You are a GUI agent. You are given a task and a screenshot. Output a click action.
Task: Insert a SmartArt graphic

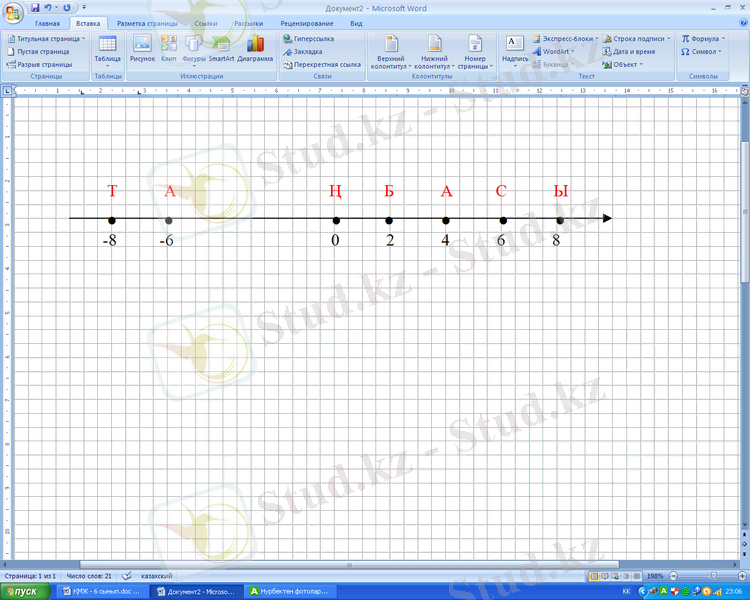(x=221, y=48)
